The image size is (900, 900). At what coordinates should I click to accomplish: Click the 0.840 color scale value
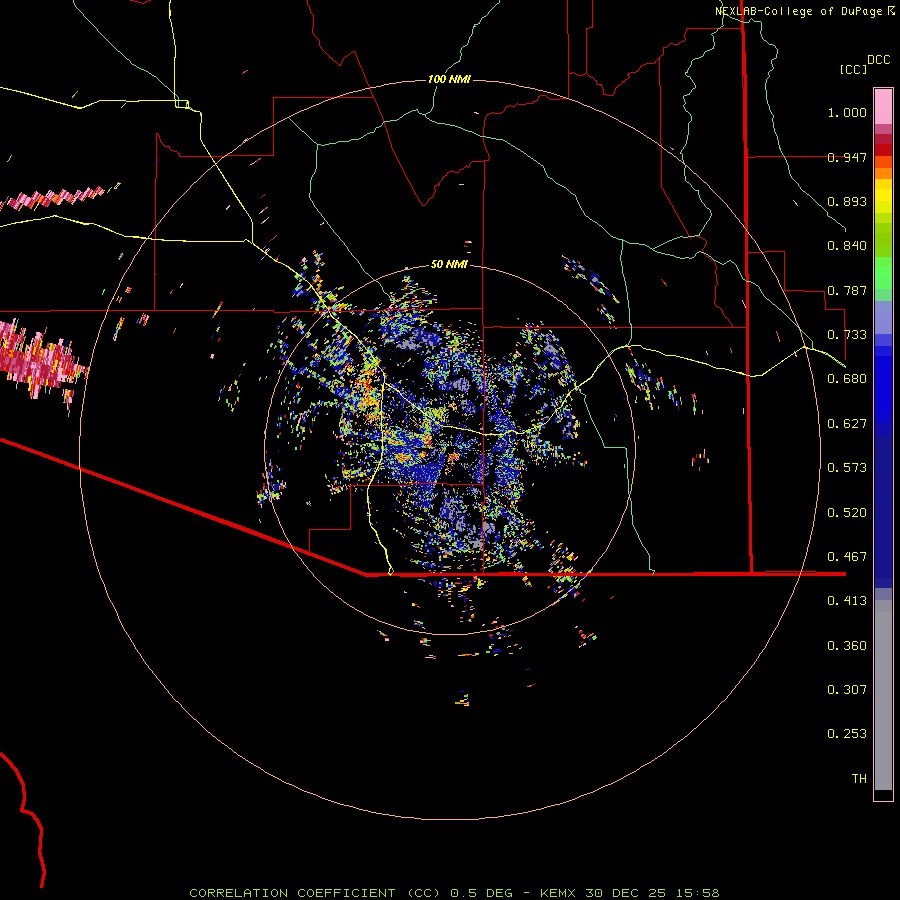coord(847,246)
